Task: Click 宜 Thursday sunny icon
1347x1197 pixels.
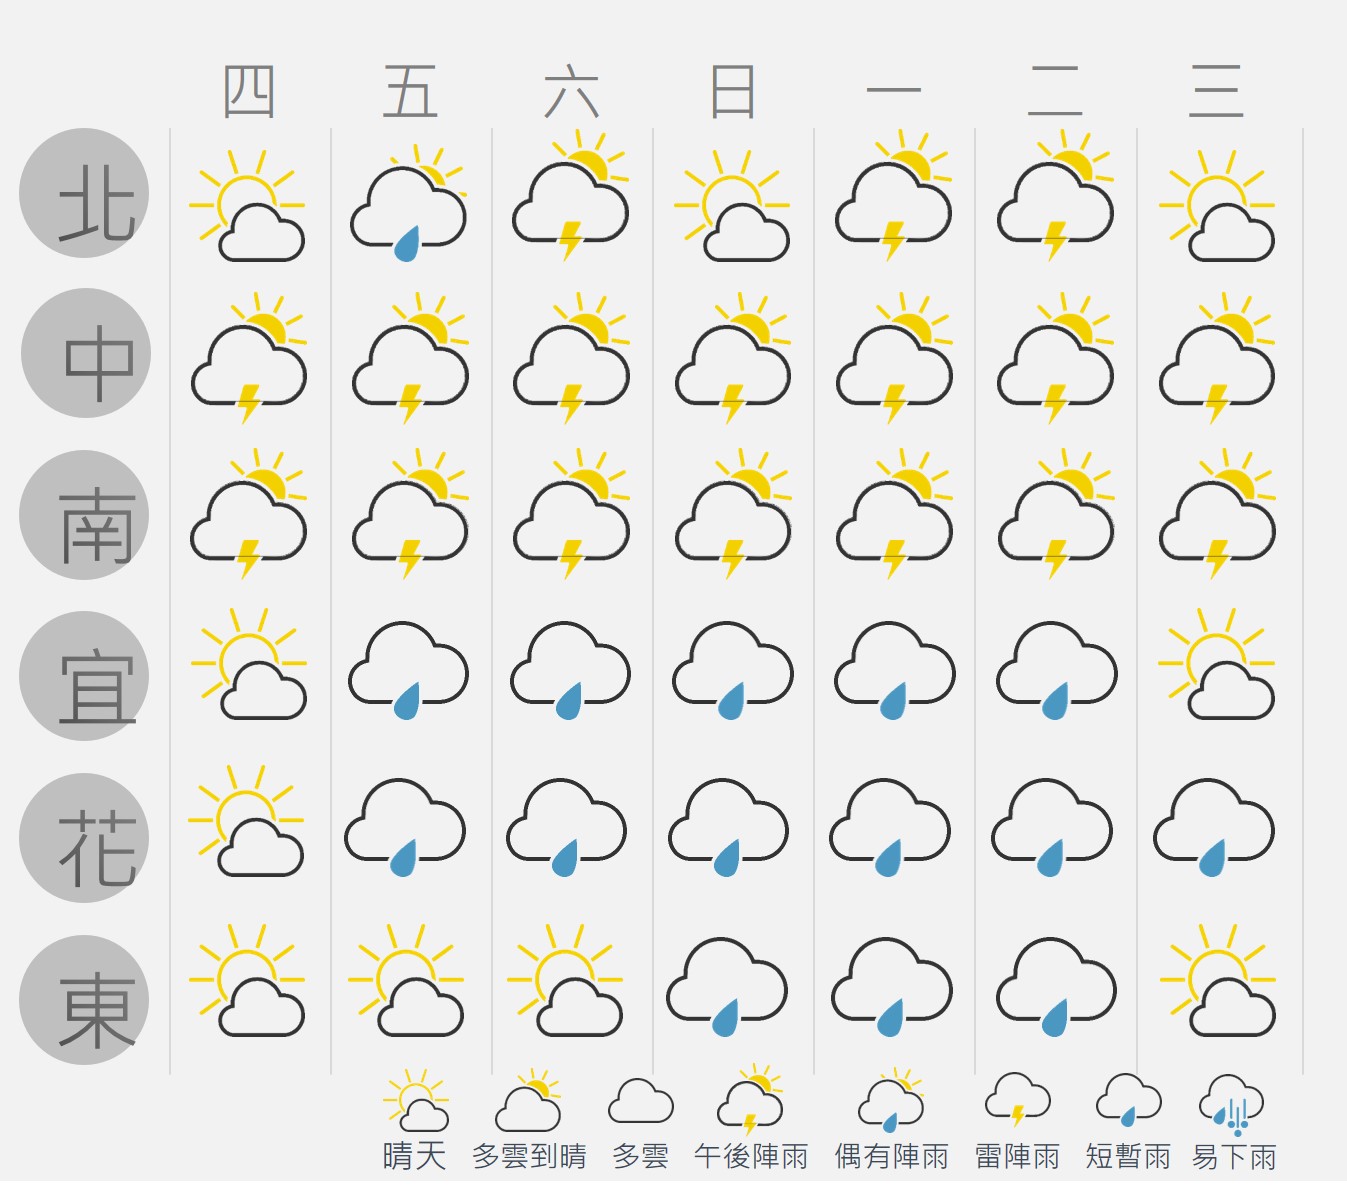Action: coord(249,663)
